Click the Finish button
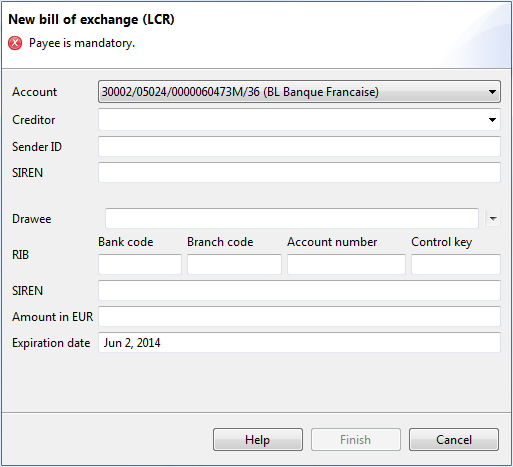The width and height of the screenshot is (513, 467). click(356, 440)
